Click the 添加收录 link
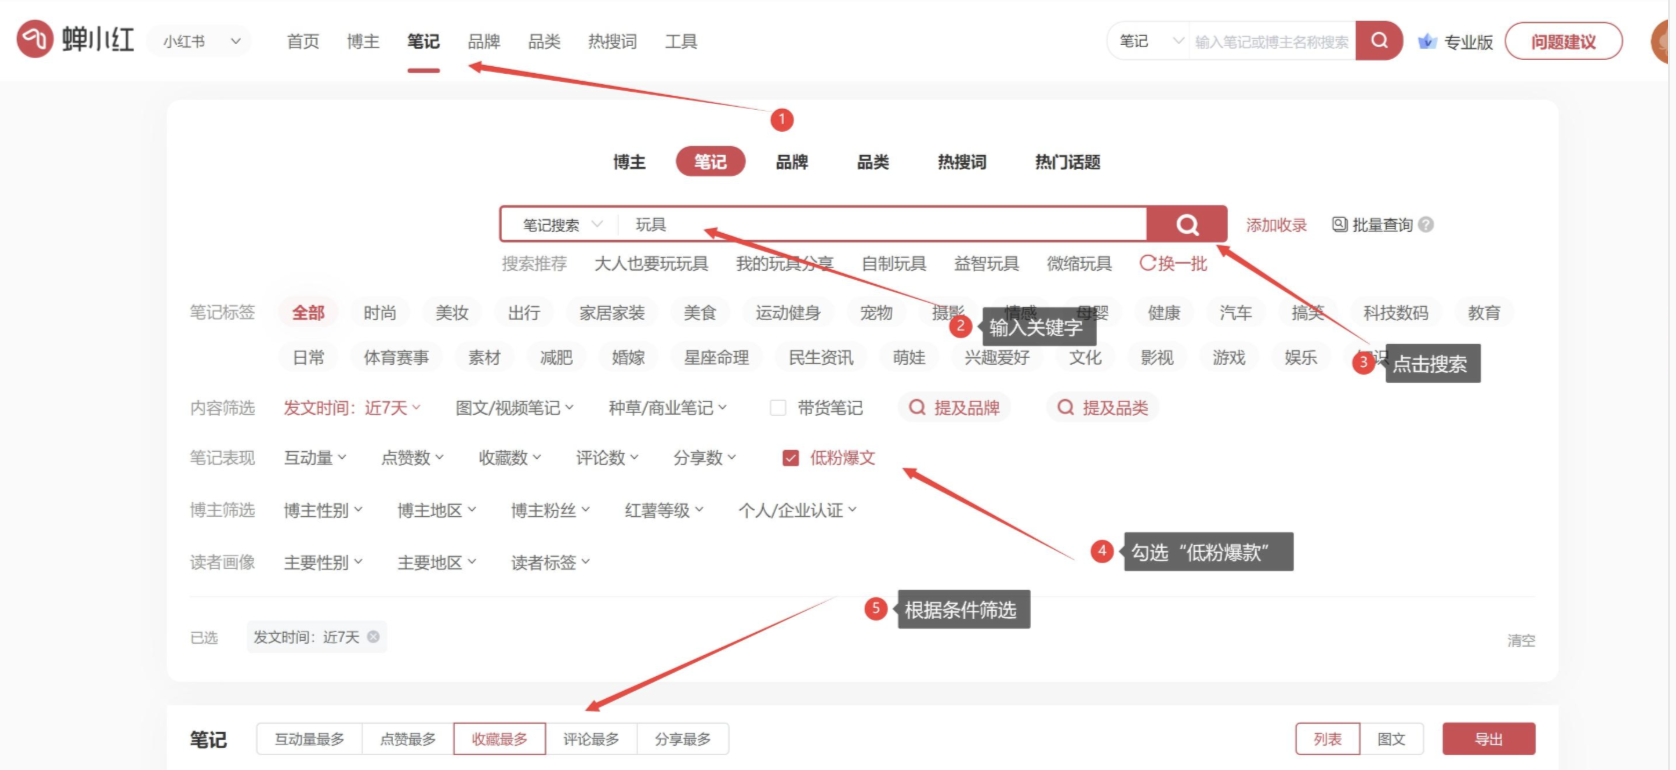This screenshot has width=1676, height=770. point(1276,225)
